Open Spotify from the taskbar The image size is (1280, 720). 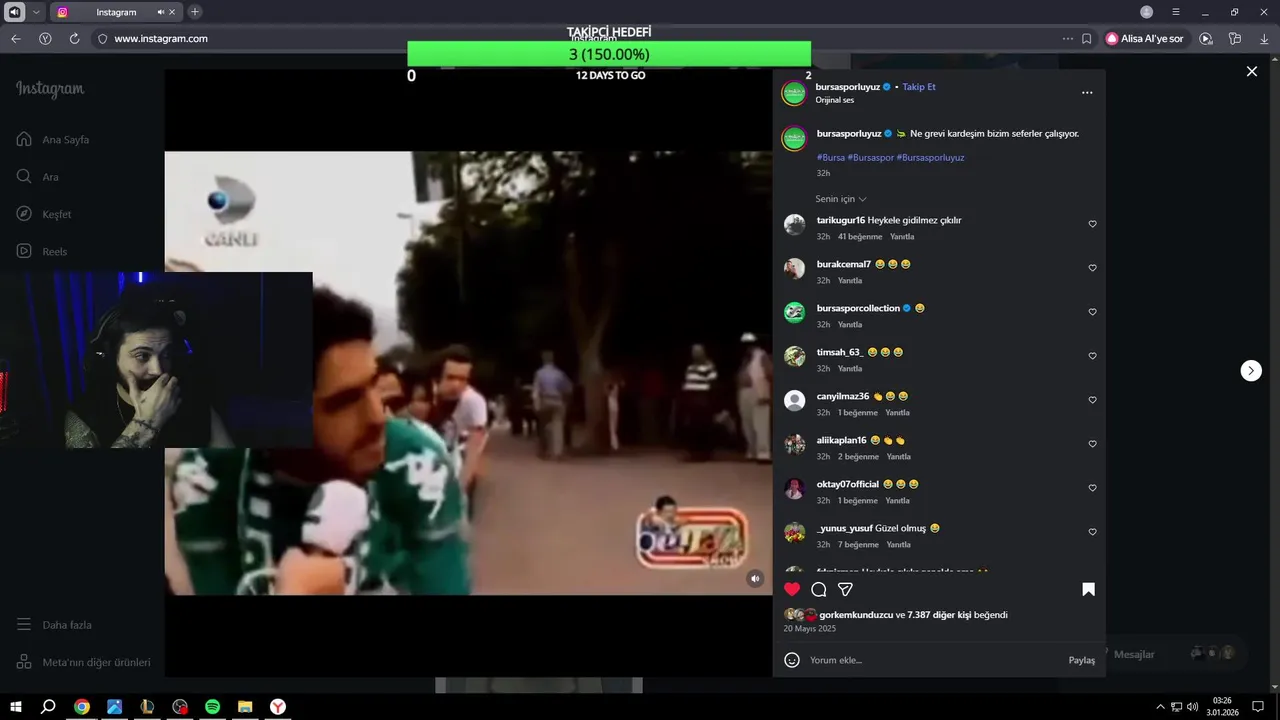click(x=212, y=707)
